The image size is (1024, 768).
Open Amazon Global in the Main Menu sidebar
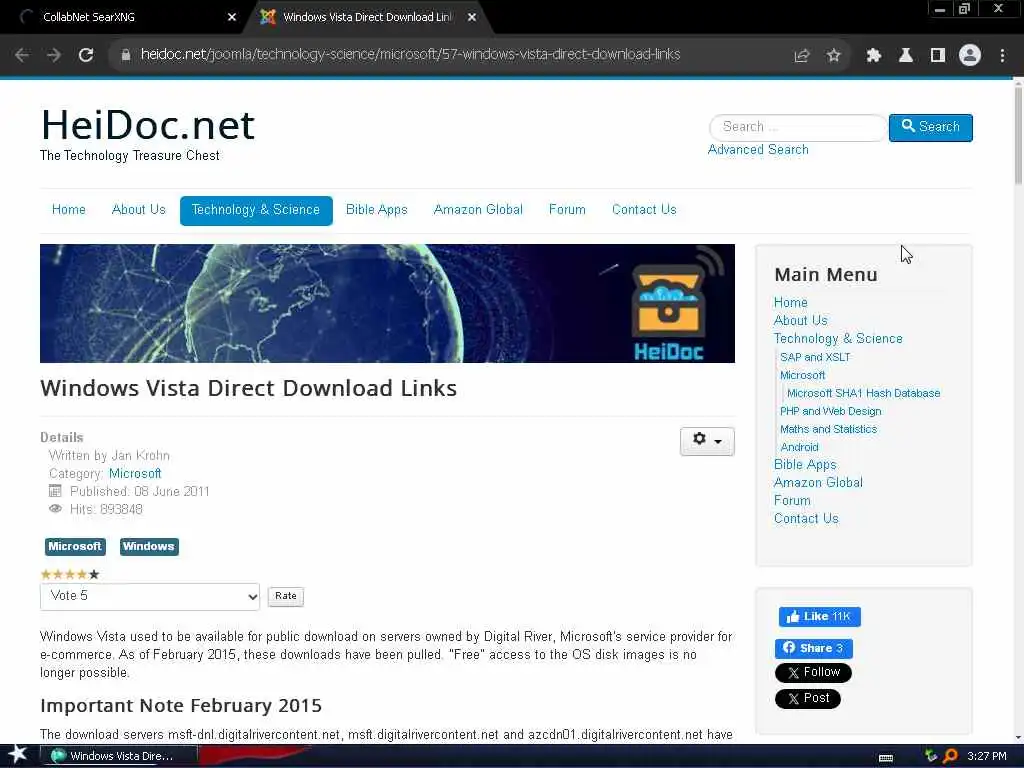[818, 483]
